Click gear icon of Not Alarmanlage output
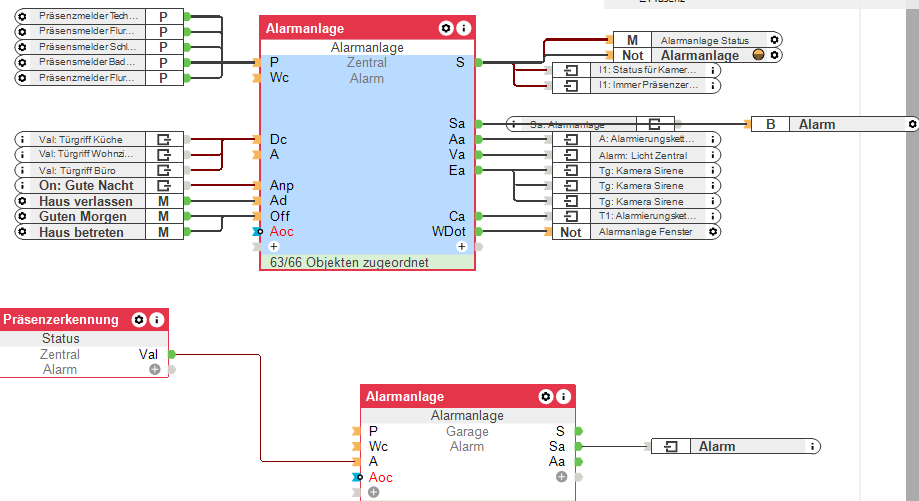The image size is (919, 501). pyautogui.click(x=774, y=55)
